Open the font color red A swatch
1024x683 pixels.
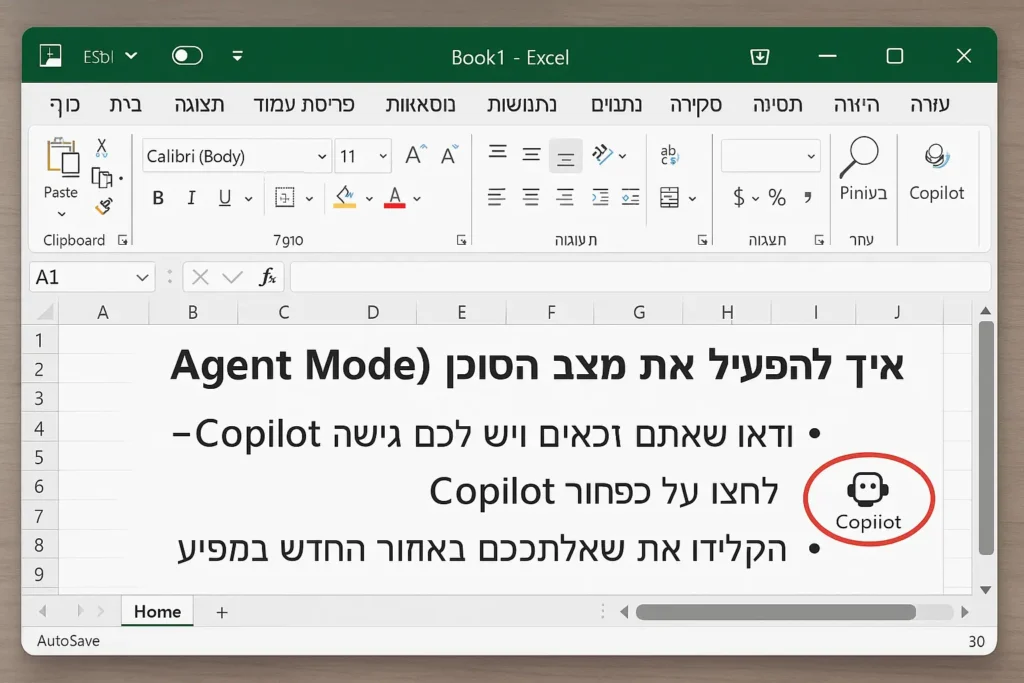pos(395,197)
